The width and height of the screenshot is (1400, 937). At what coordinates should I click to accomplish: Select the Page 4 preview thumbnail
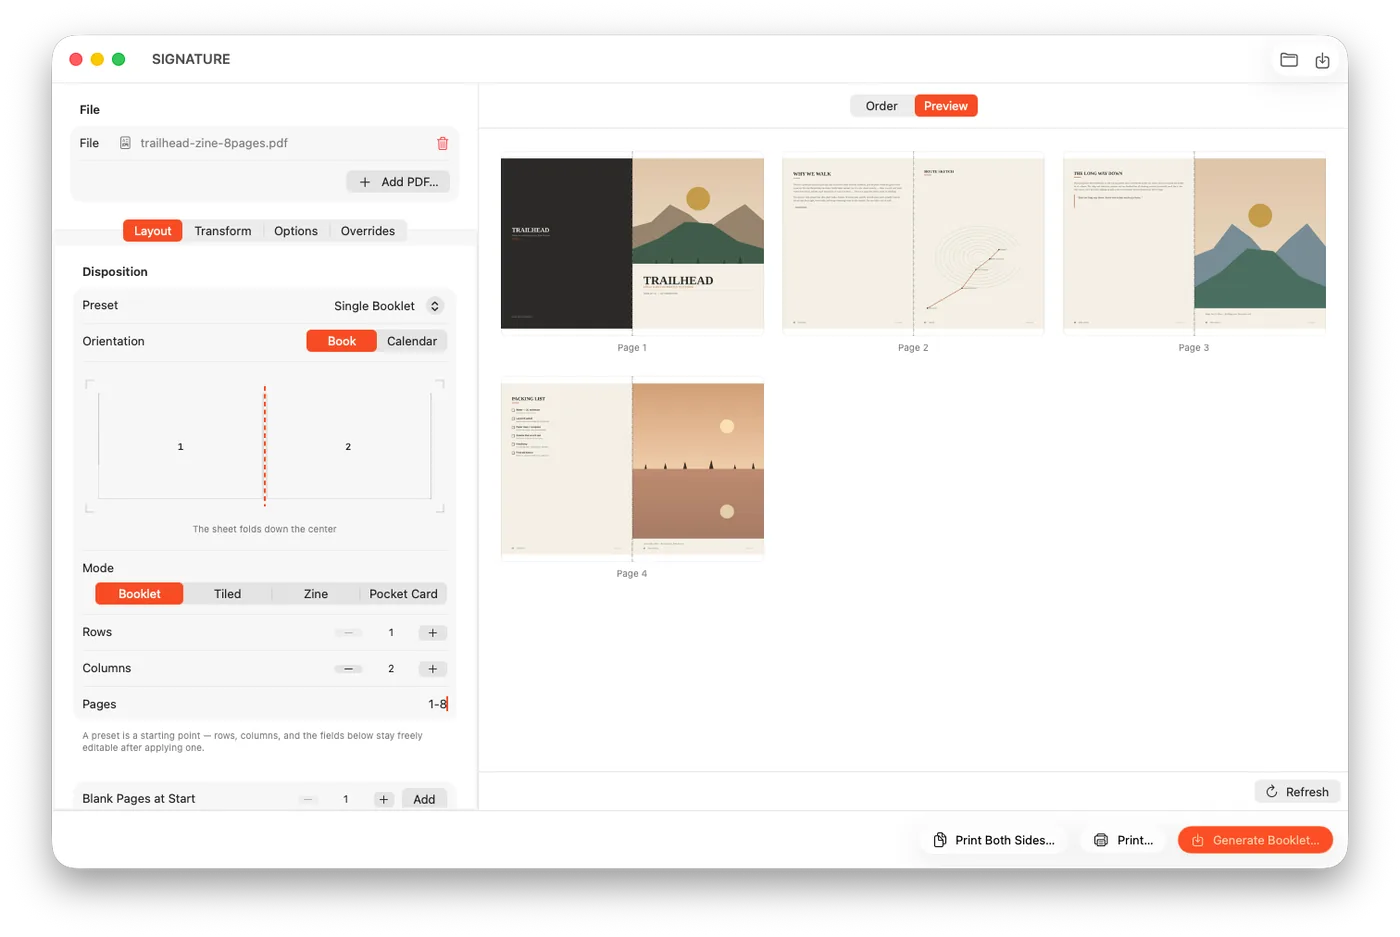tap(632, 468)
